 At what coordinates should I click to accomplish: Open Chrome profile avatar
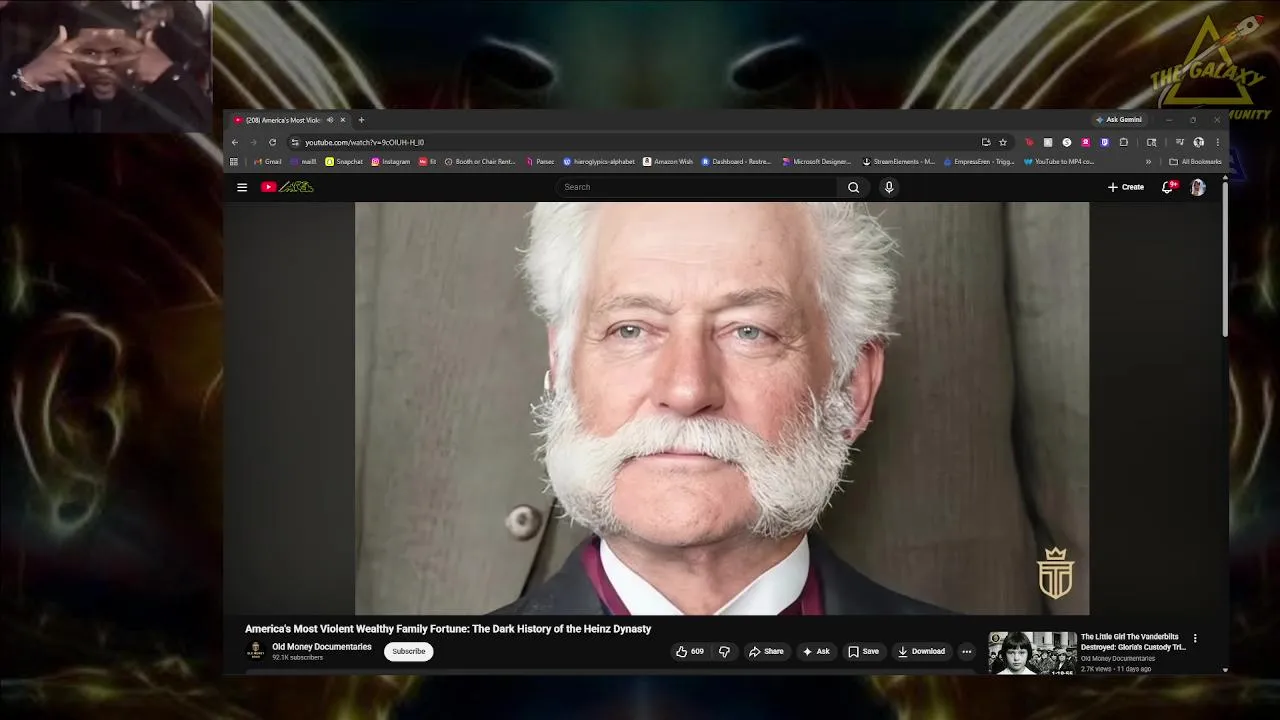click(x=1198, y=142)
